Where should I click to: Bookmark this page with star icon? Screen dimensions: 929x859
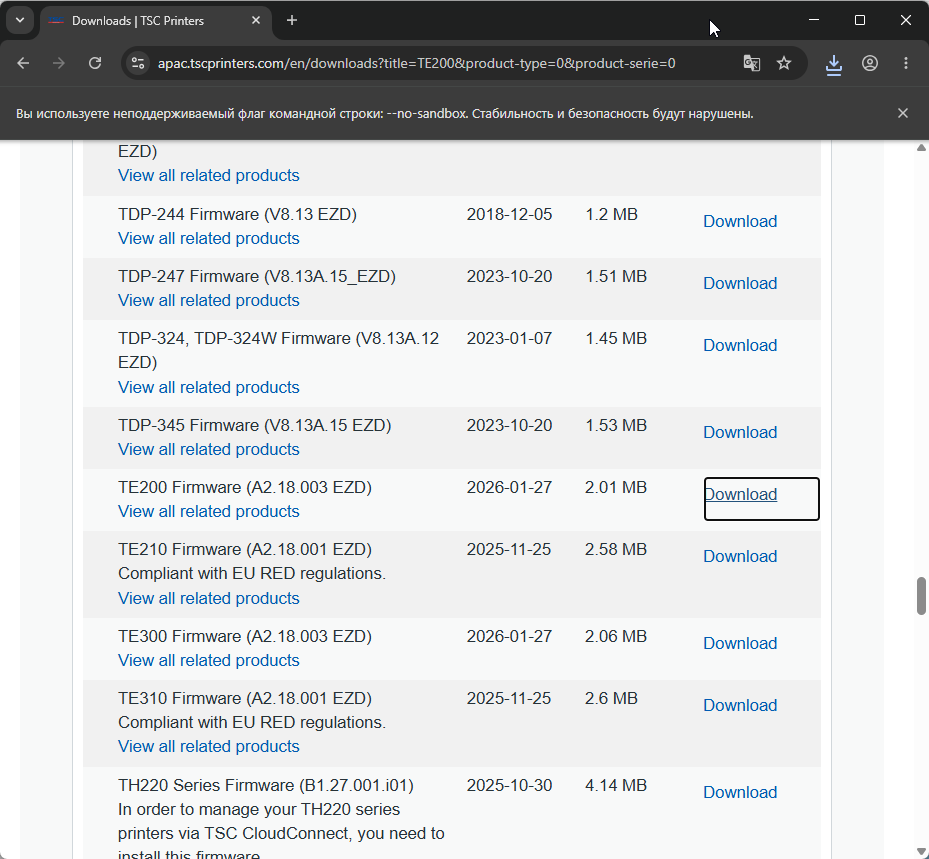(784, 63)
